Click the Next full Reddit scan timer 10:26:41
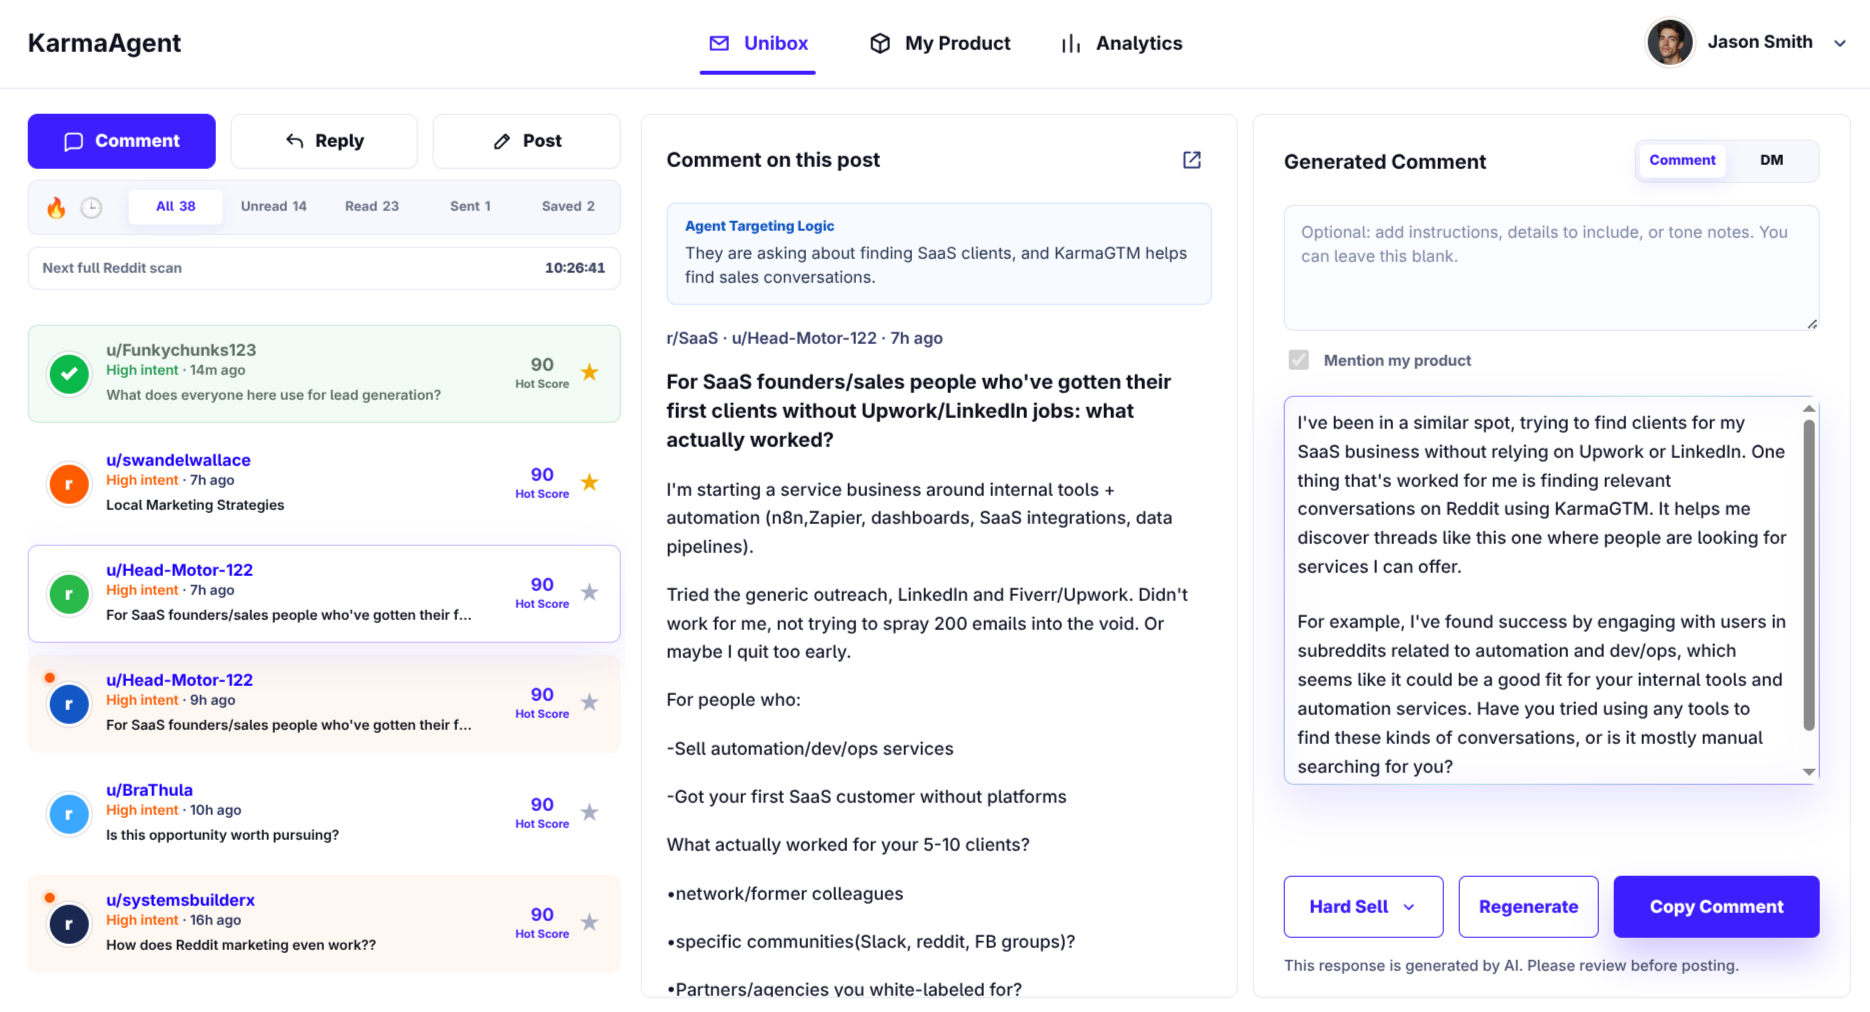 point(574,268)
